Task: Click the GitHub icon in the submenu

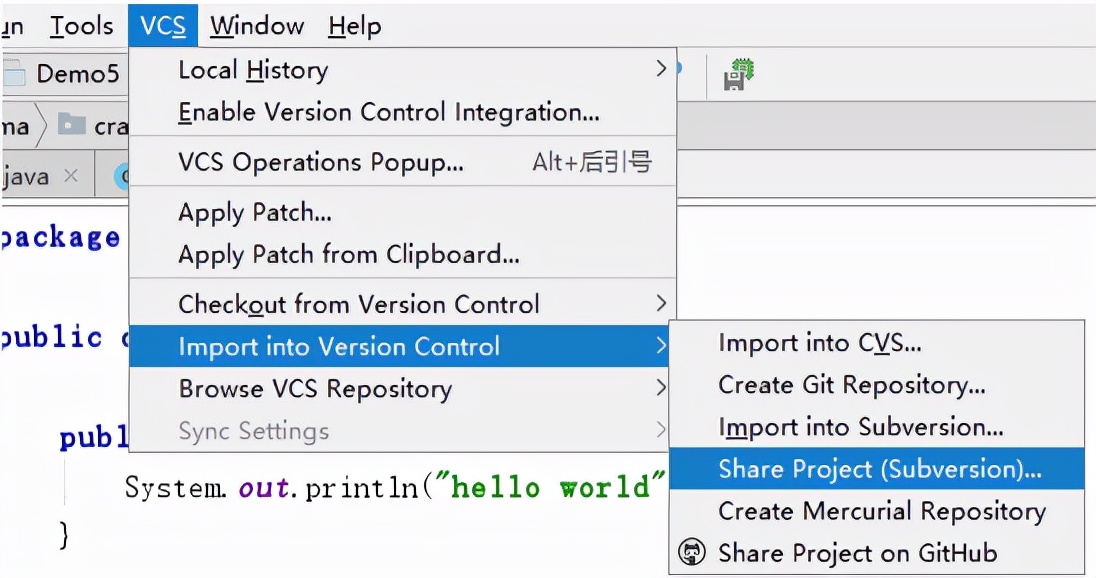Action: pos(692,552)
